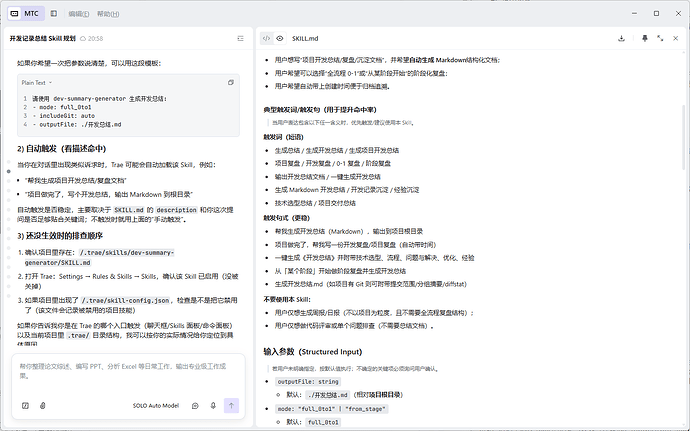Toggle the sidebar panel icon beside MTC
Viewport: 690px width, 431px height.
click(x=54, y=14)
